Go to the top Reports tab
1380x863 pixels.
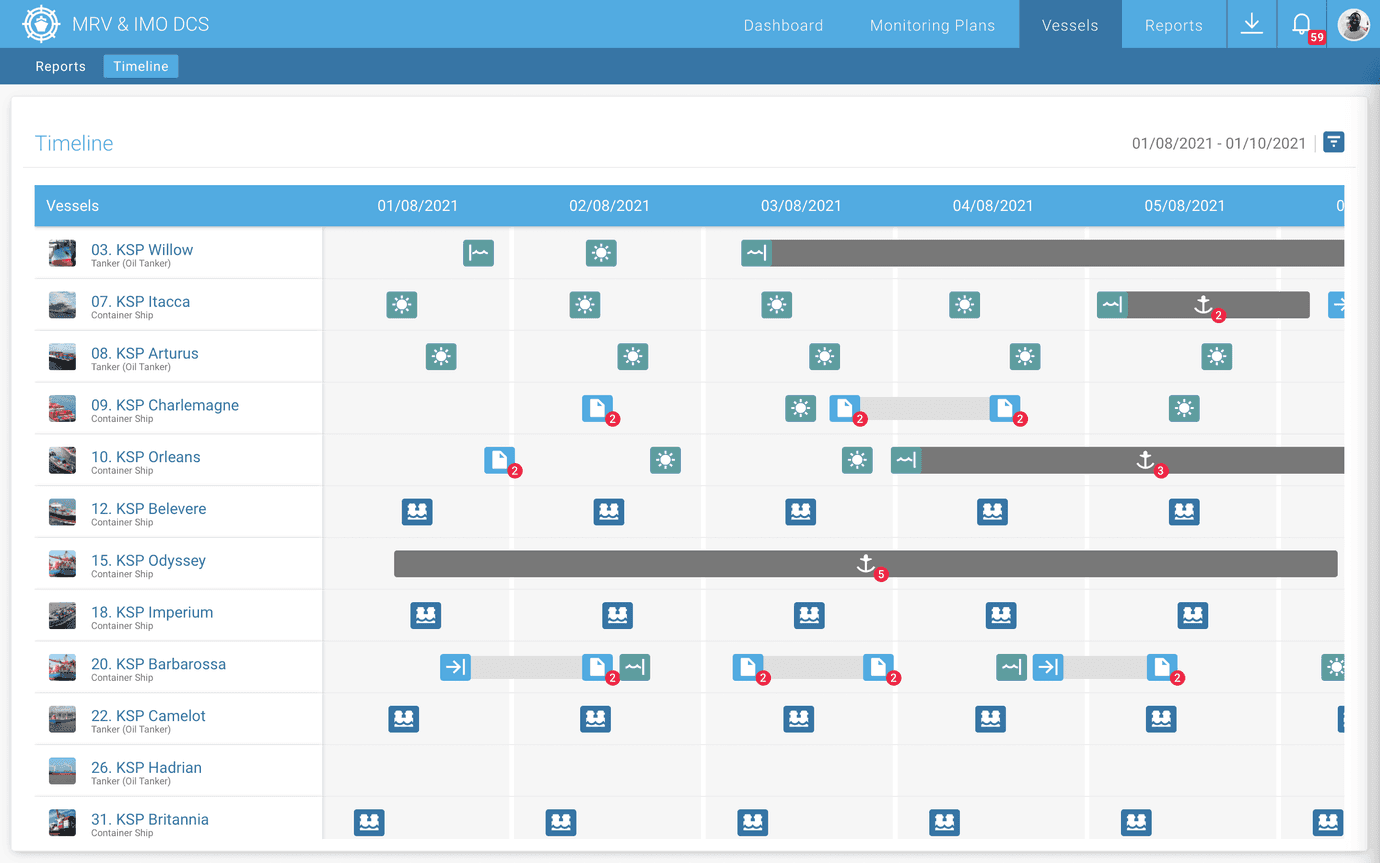click(x=1173, y=25)
